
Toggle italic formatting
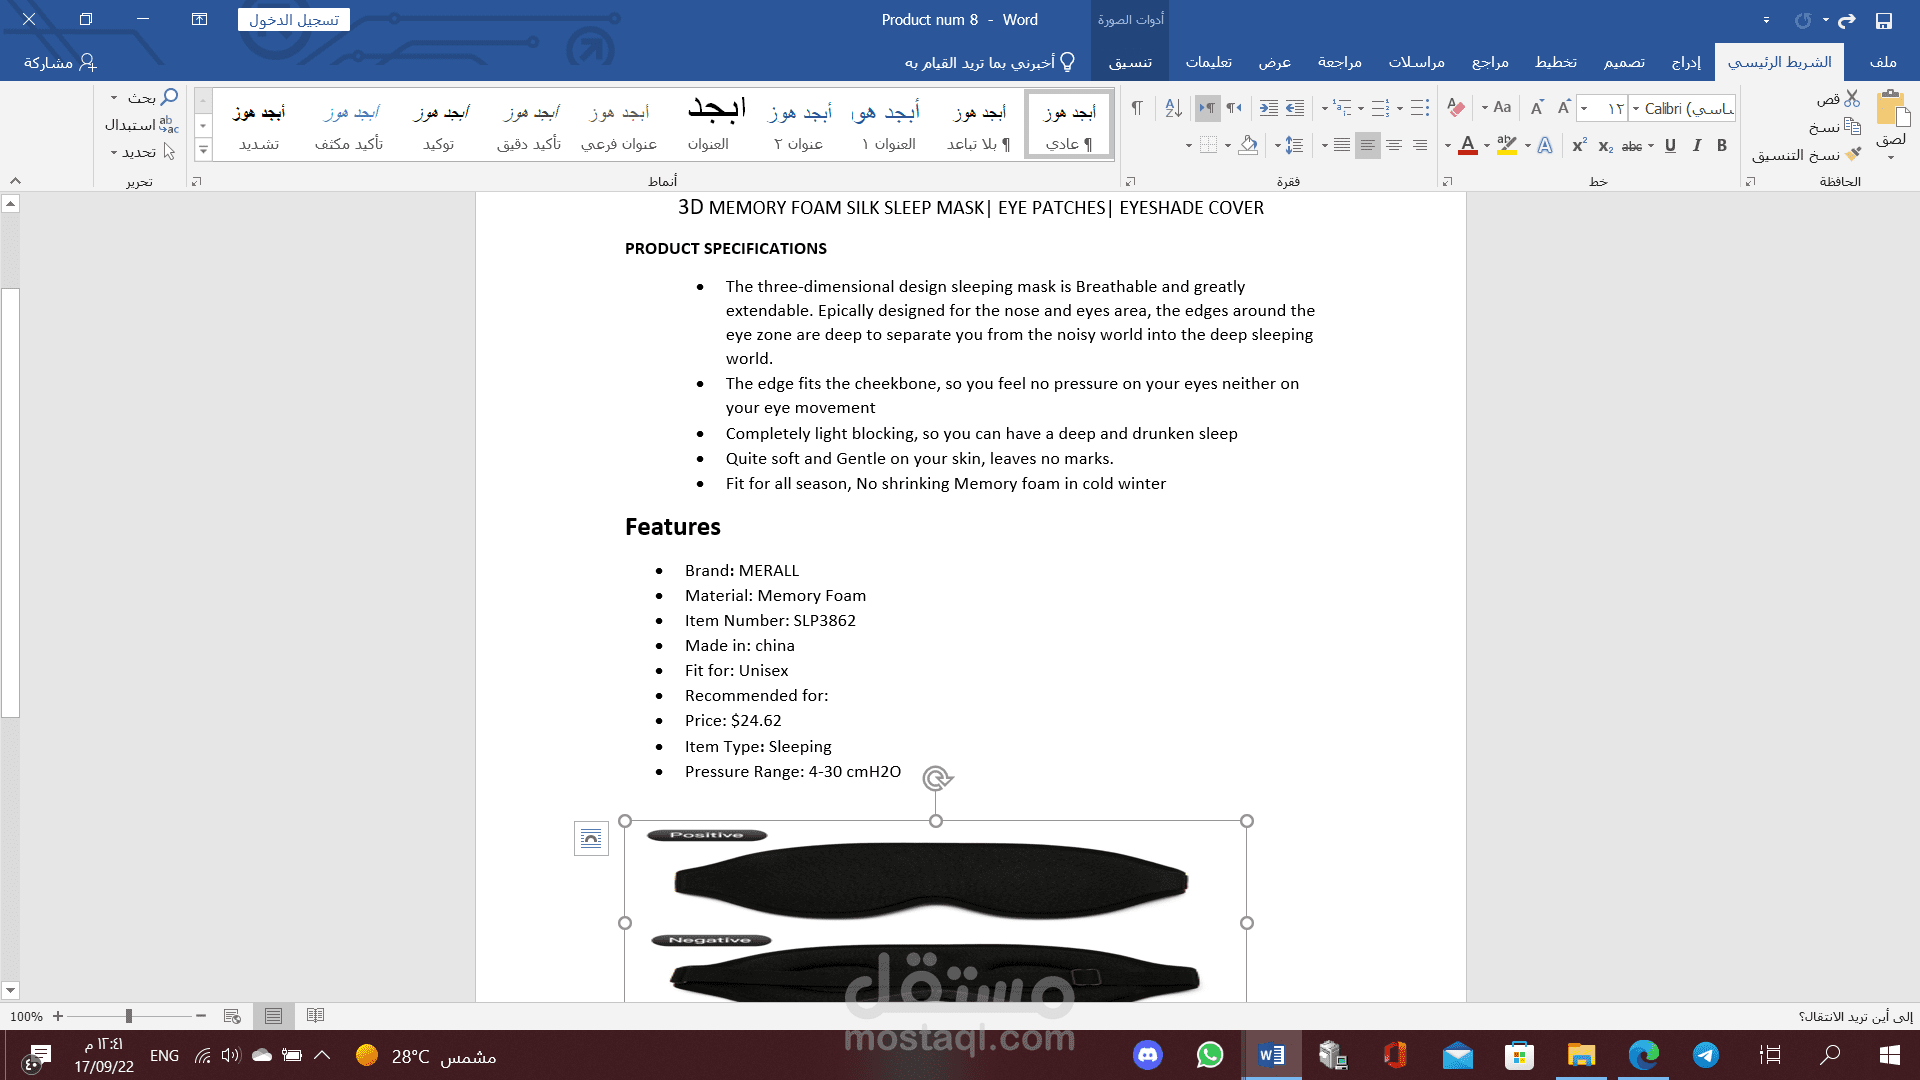click(1697, 146)
